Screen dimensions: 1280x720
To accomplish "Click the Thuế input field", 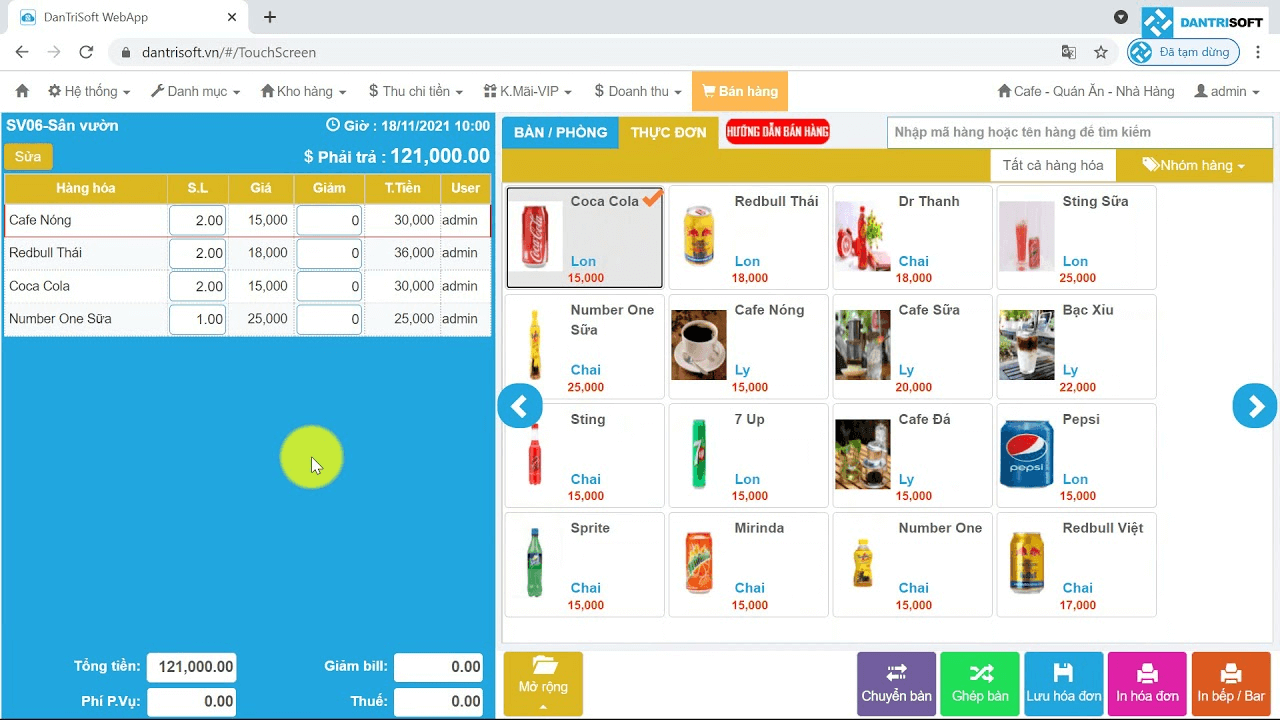I will coord(439,701).
